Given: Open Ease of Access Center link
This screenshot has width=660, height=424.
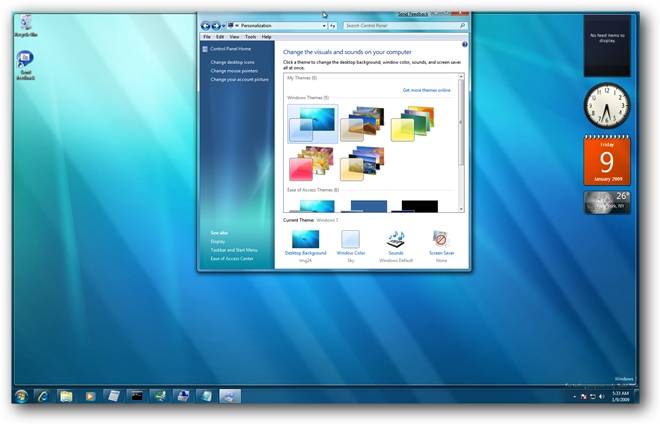Looking at the screenshot, I should [x=232, y=259].
